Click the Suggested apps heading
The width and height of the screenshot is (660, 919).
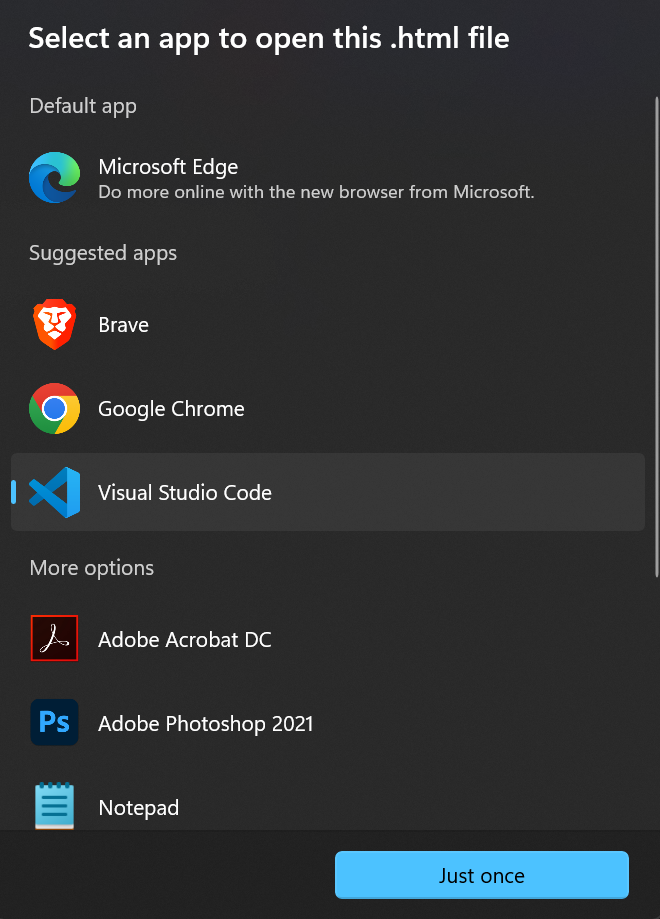point(103,253)
